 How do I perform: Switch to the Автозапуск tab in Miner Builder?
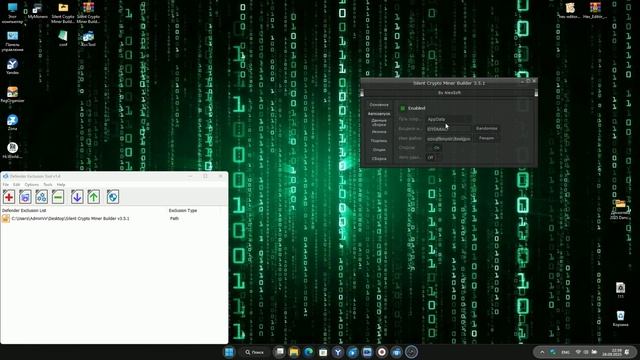[x=379, y=113]
